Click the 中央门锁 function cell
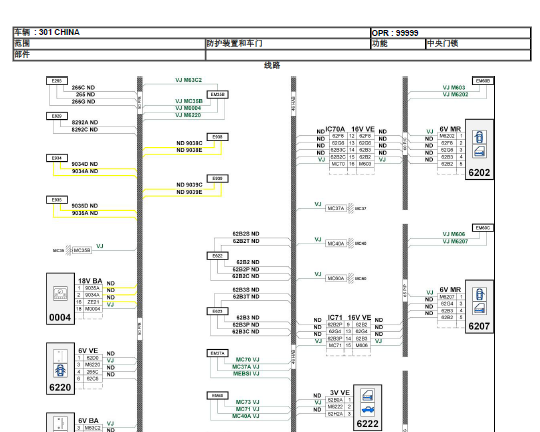The width and height of the screenshot is (540, 432). [x=478, y=44]
